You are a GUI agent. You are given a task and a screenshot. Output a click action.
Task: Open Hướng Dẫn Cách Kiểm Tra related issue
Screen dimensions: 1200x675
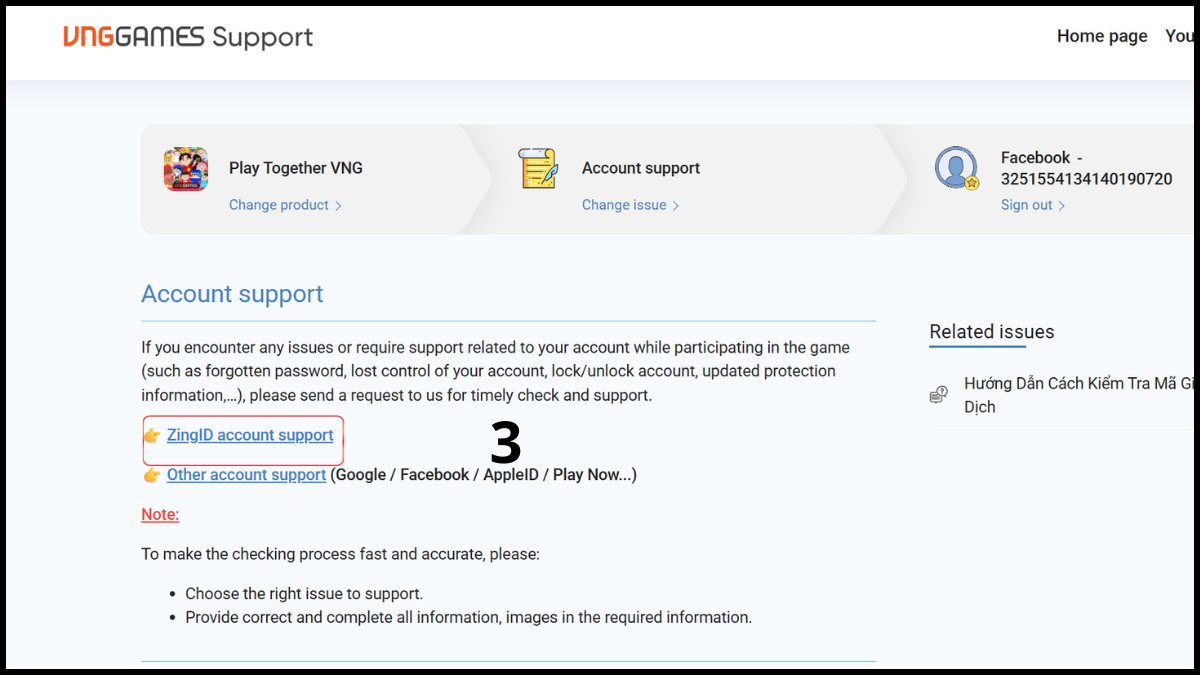coord(1080,395)
